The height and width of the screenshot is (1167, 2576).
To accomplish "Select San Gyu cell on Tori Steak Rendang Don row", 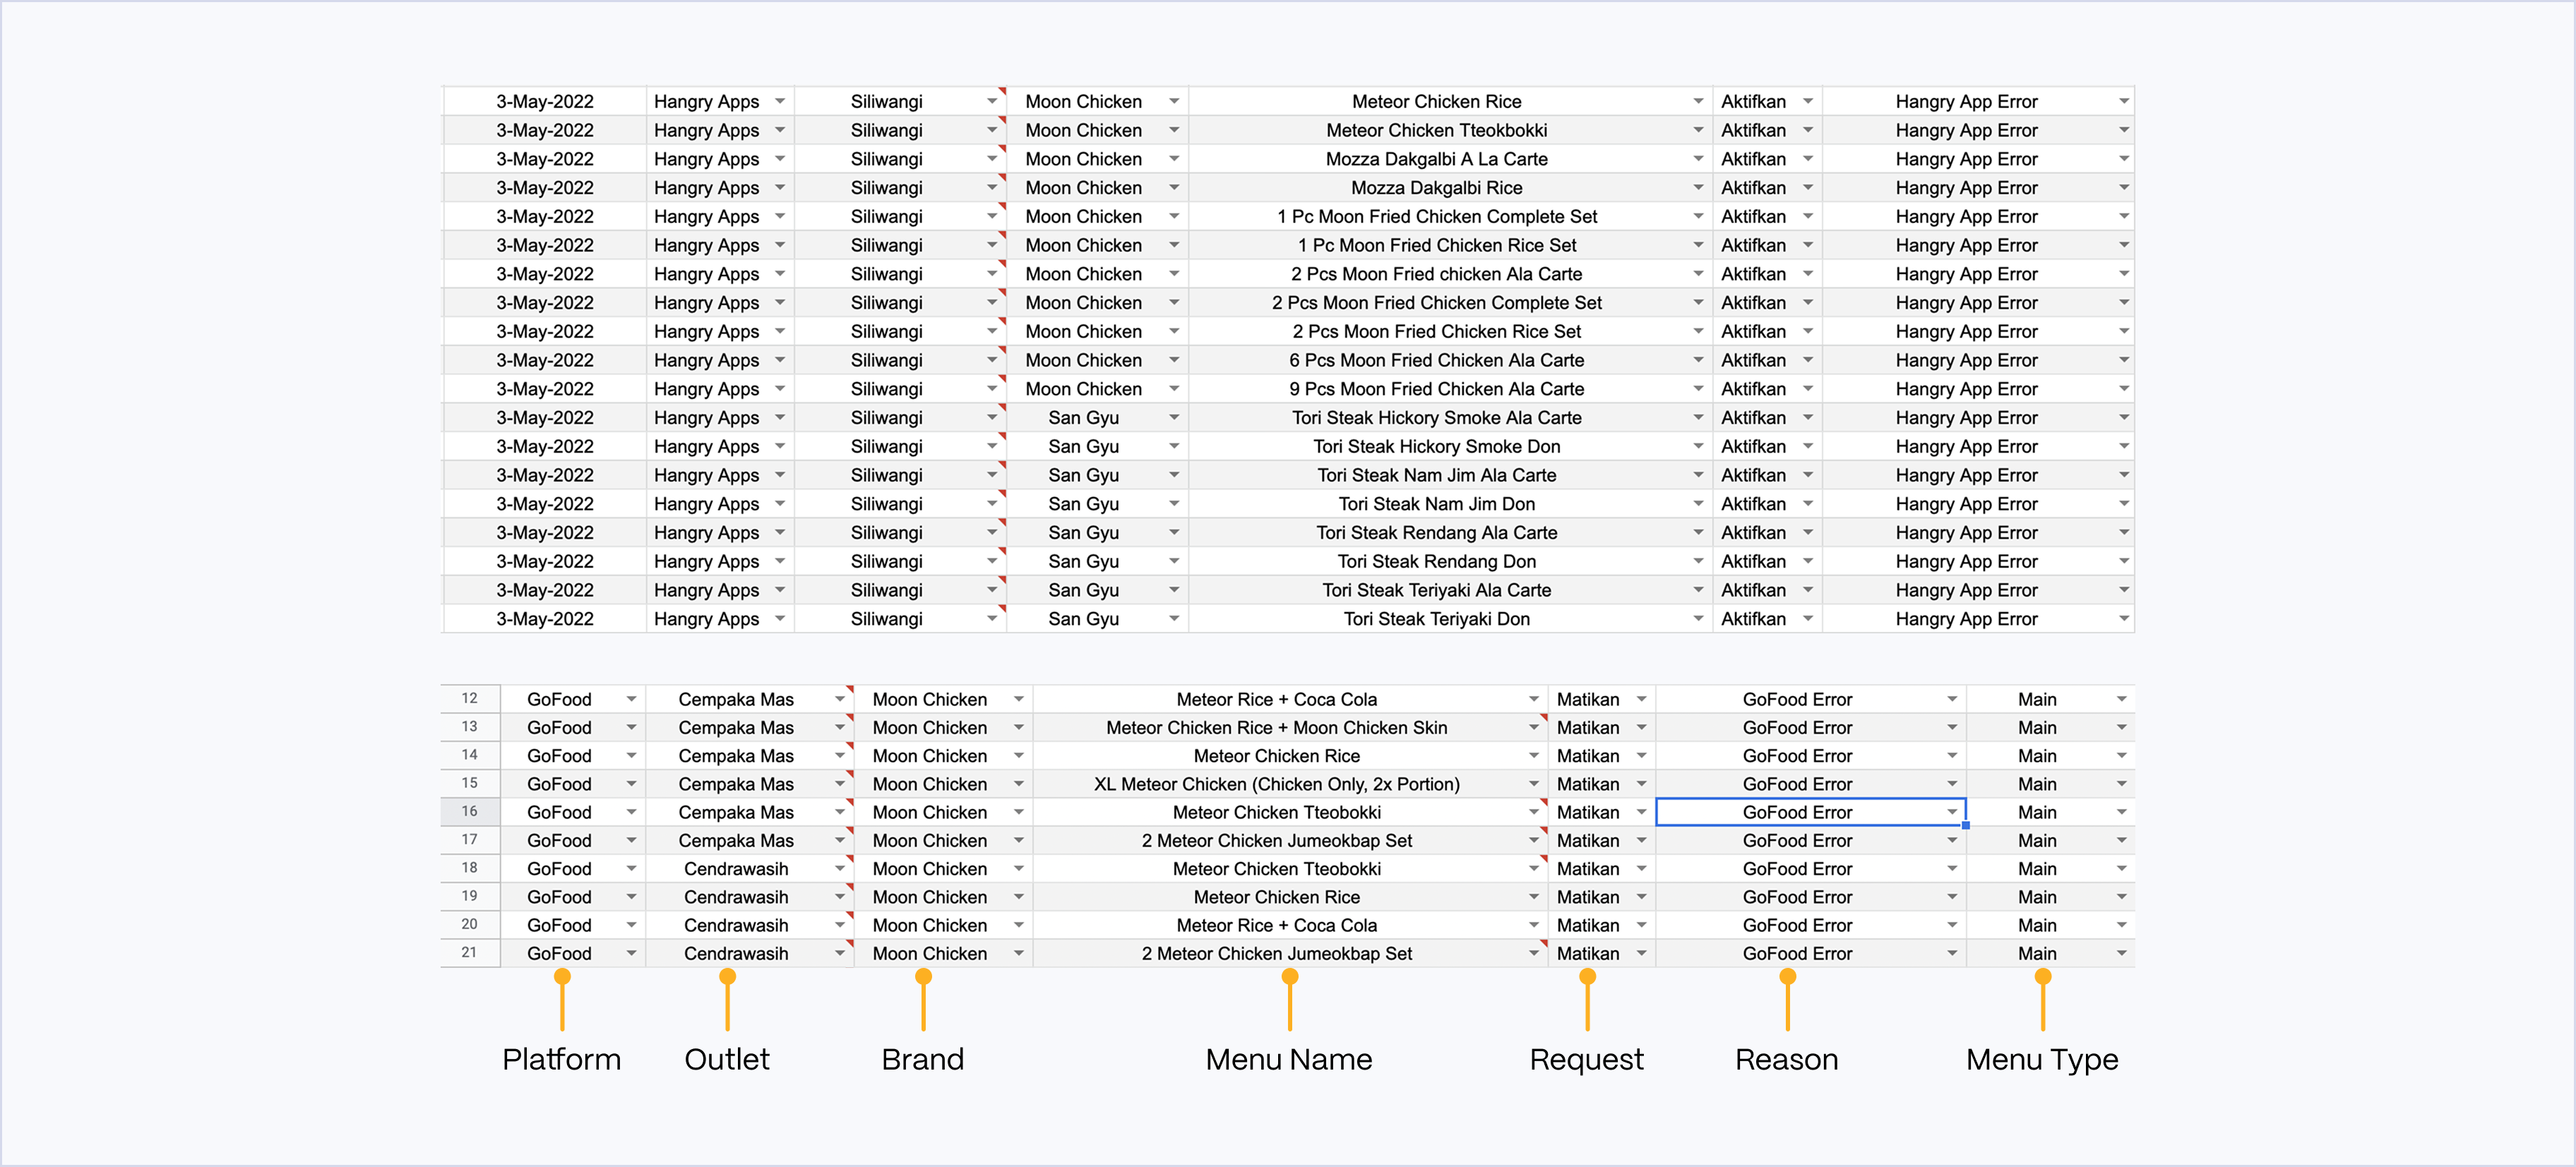I will pyautogui.click(x=1097, y=561).
